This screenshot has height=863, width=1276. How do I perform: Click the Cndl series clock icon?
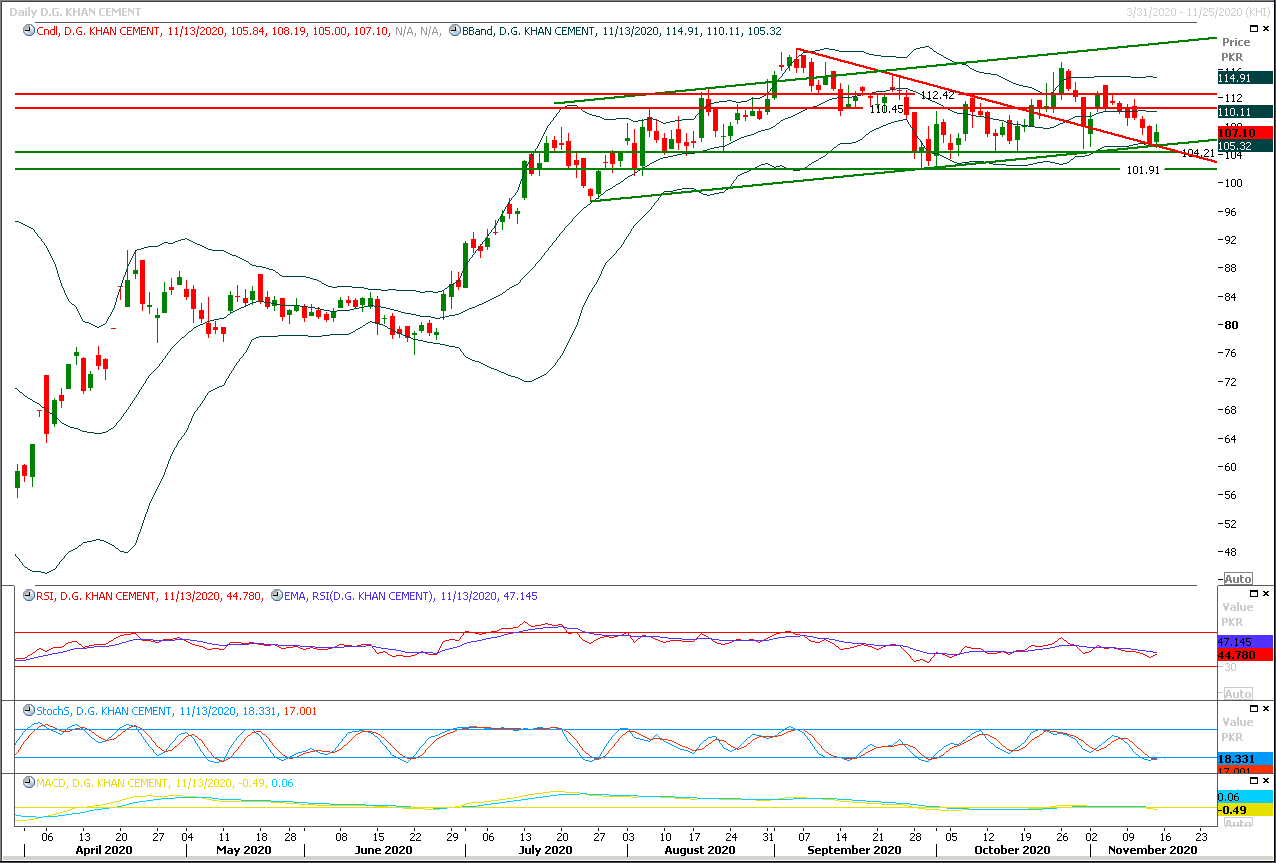click(x=29, y=32)
